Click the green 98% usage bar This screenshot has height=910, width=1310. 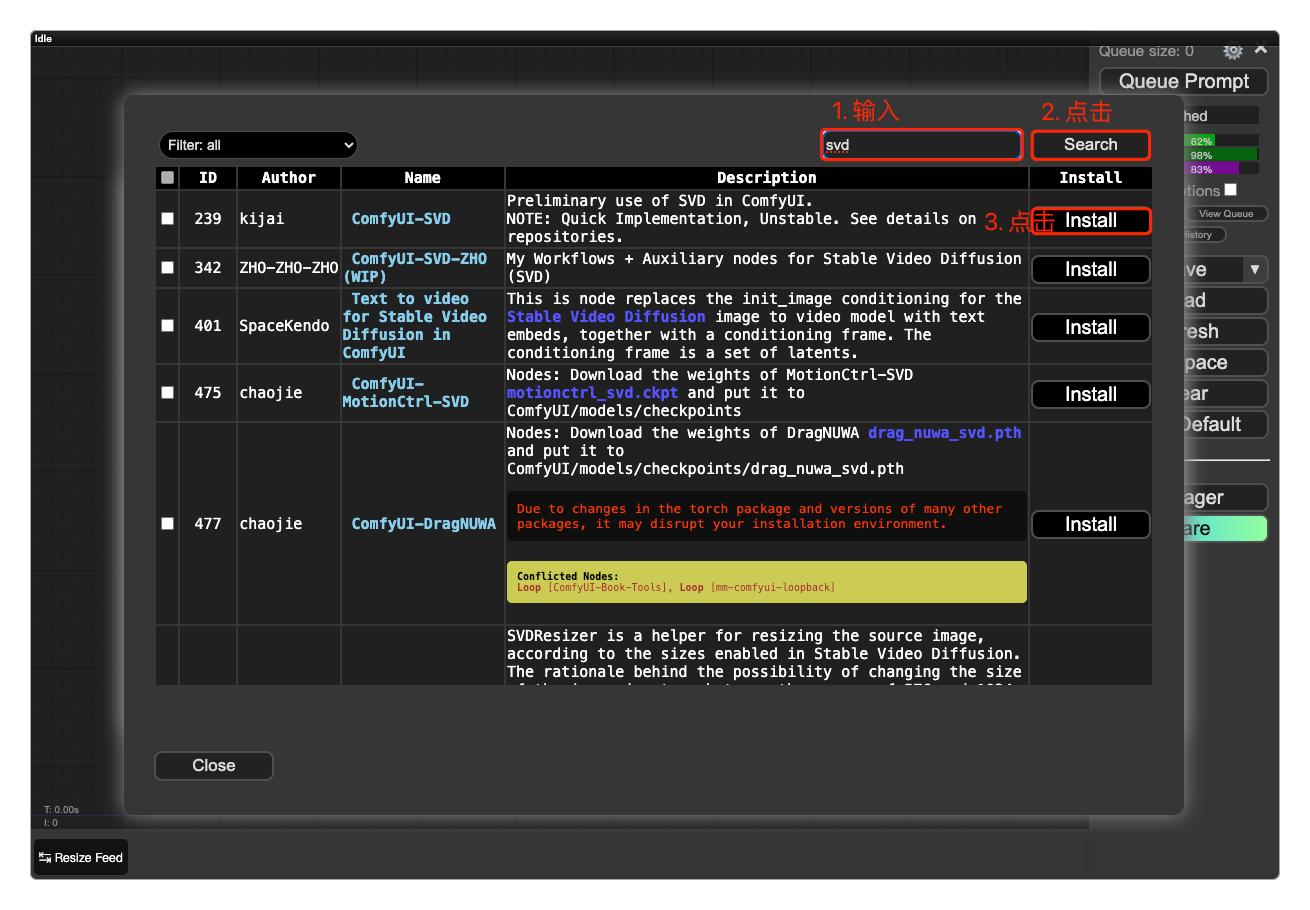tap(1222, 155)
